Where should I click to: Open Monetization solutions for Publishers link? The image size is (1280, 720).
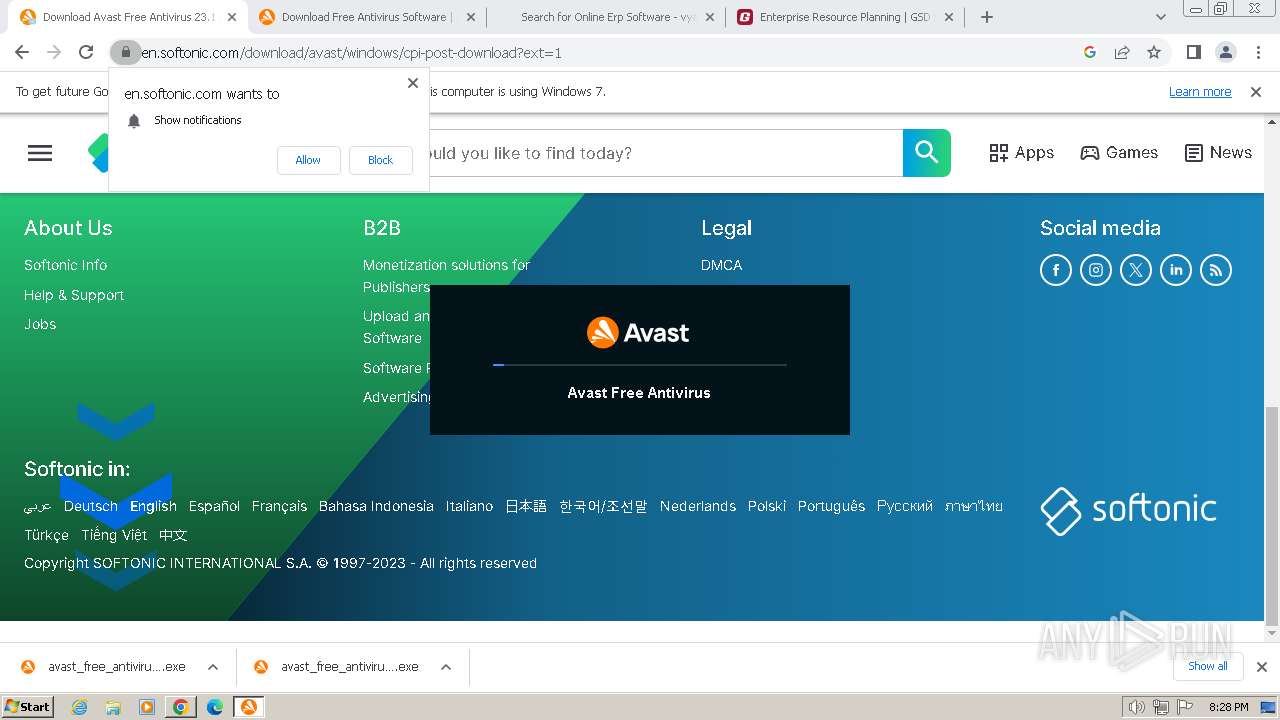tap(446, 276)
